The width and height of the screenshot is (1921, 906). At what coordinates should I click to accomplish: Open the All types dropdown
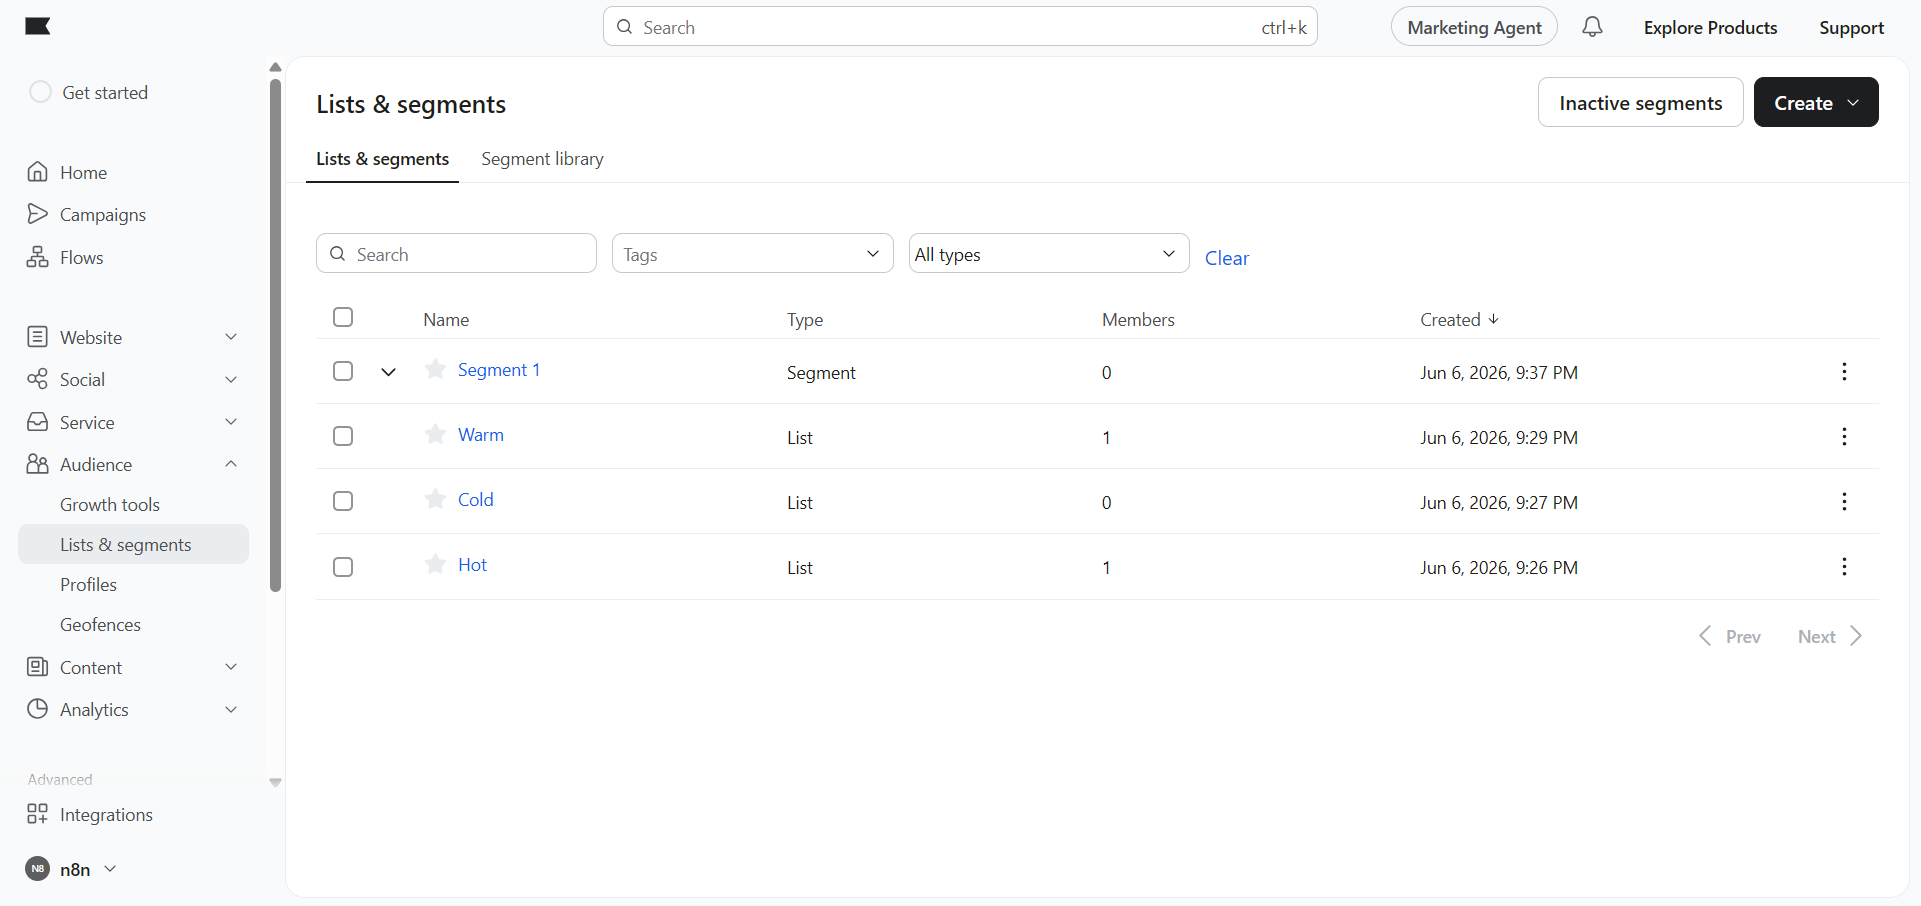(x=1049, y=254)
